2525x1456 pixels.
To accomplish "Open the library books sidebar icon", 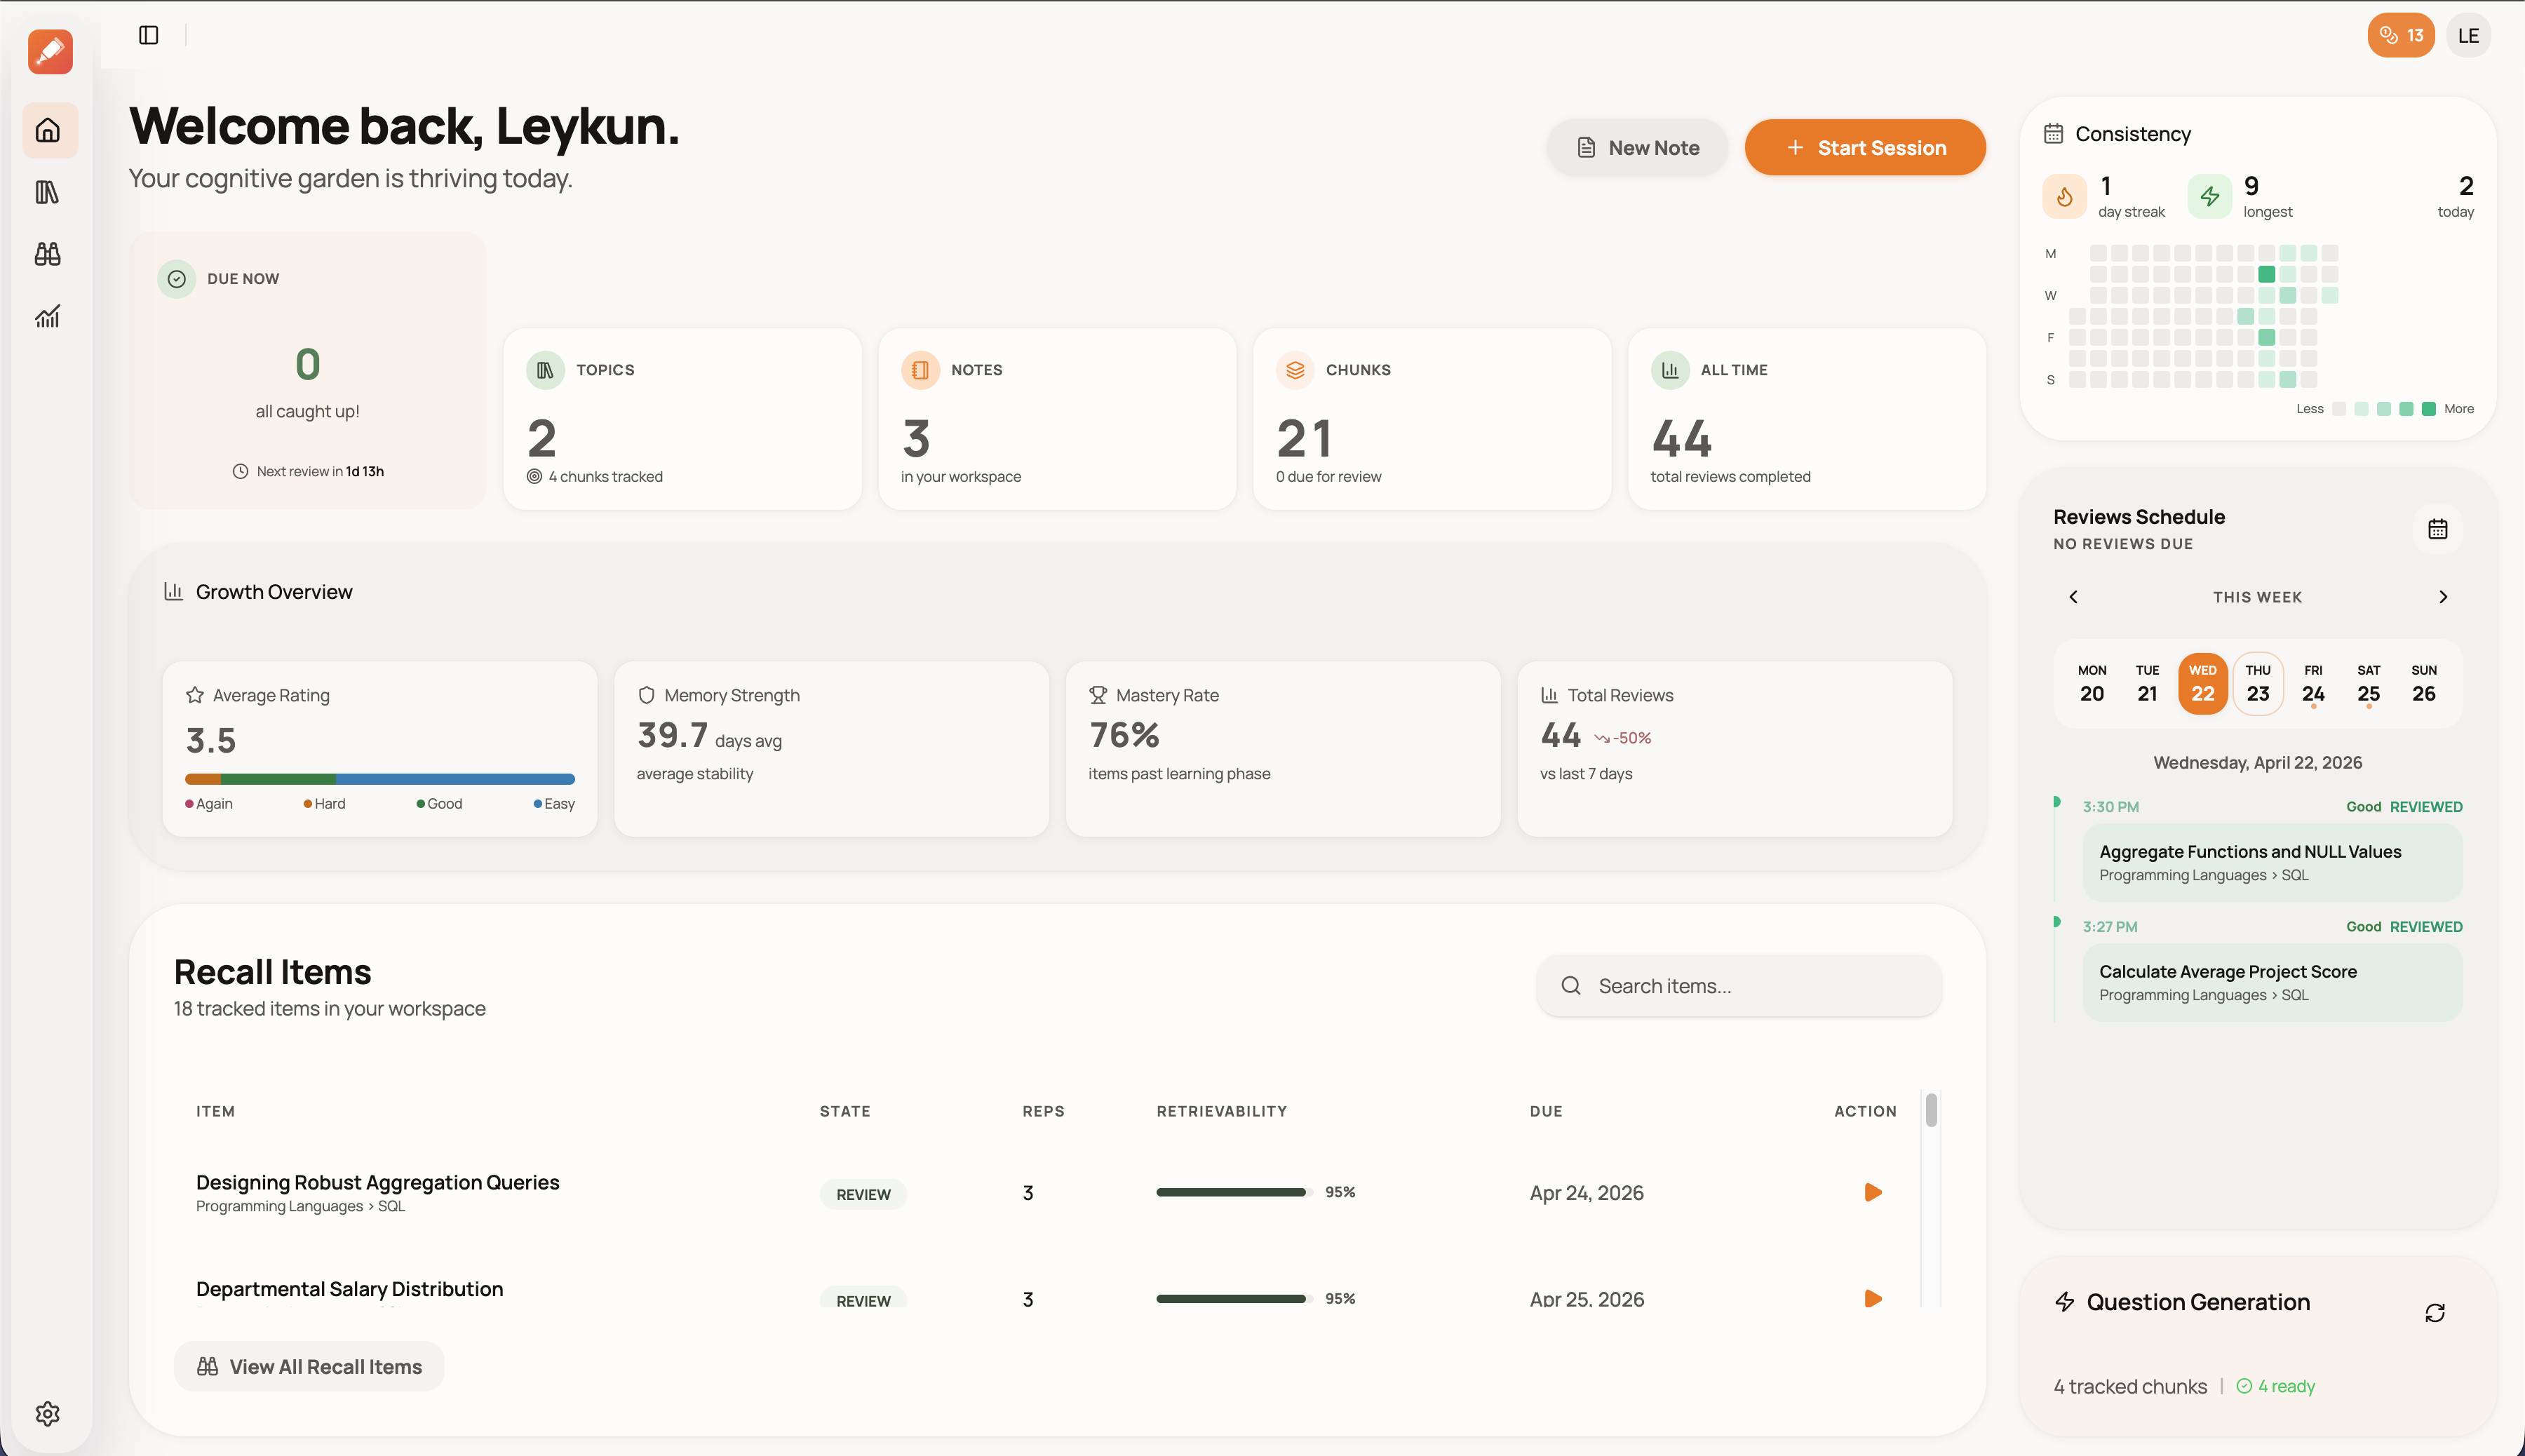I will (x=48, y=192).
